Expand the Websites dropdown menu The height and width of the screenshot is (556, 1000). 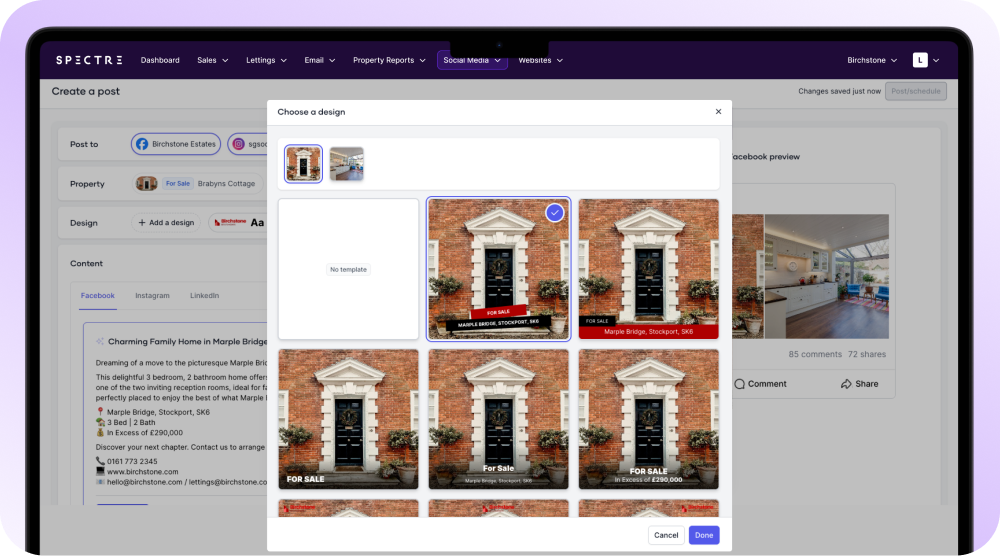540,60
